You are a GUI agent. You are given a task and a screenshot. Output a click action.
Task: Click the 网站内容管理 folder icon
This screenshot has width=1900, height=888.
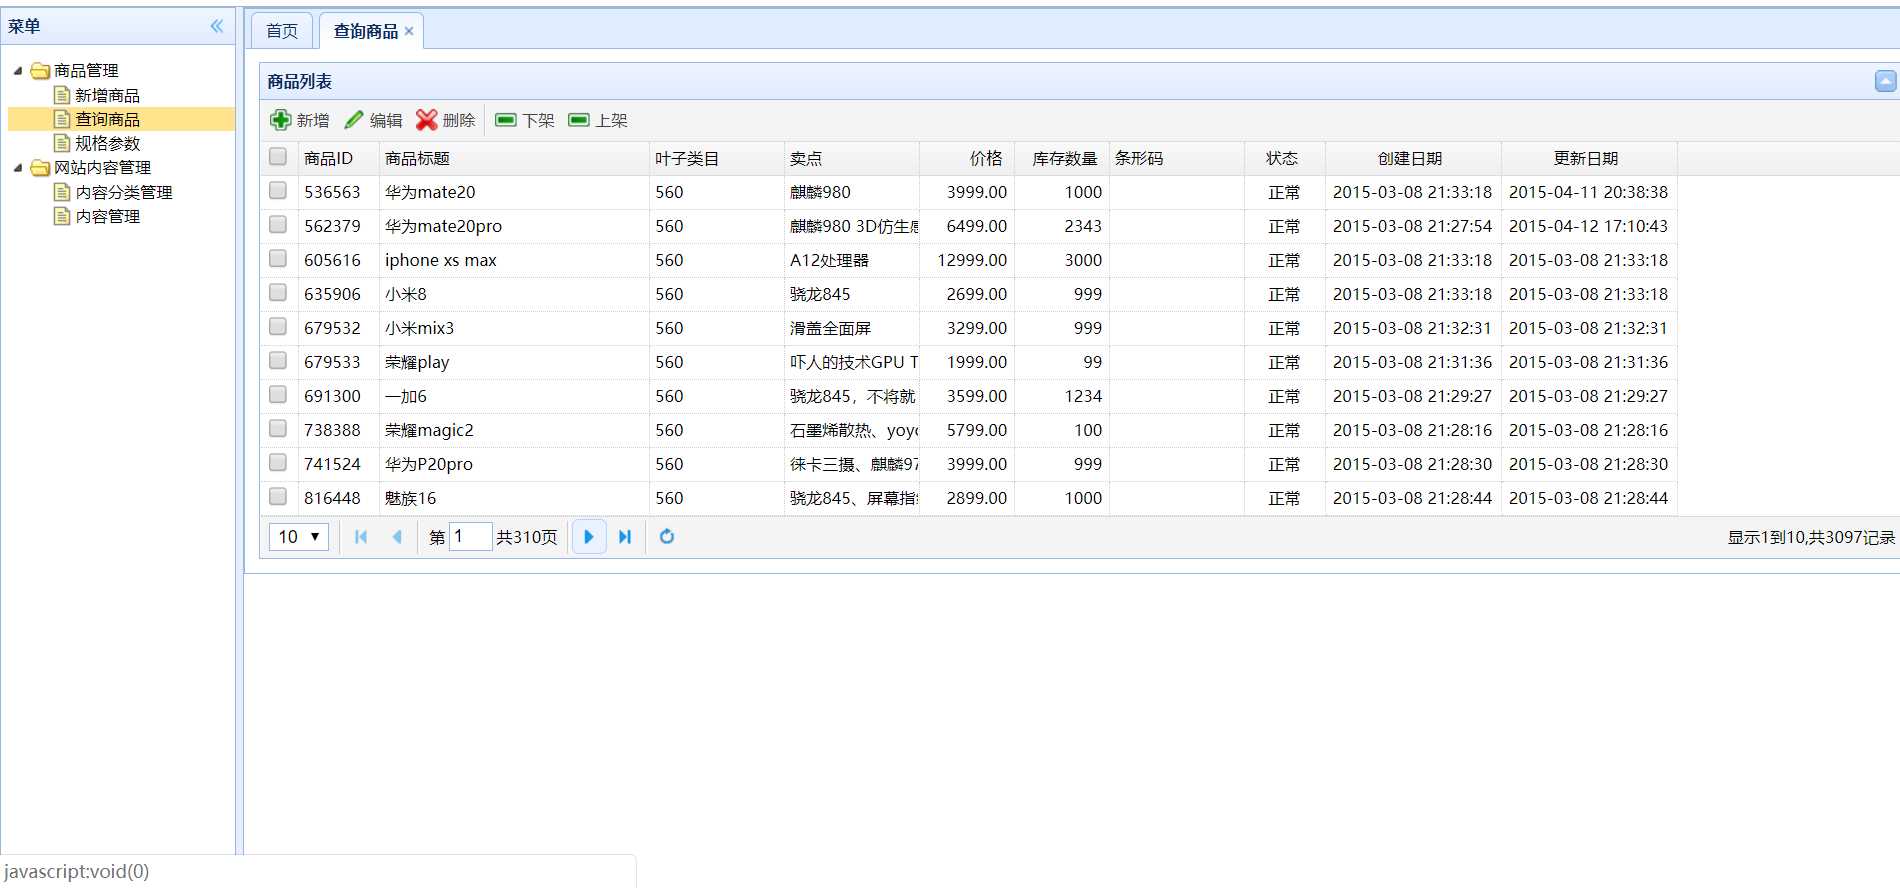40,168
